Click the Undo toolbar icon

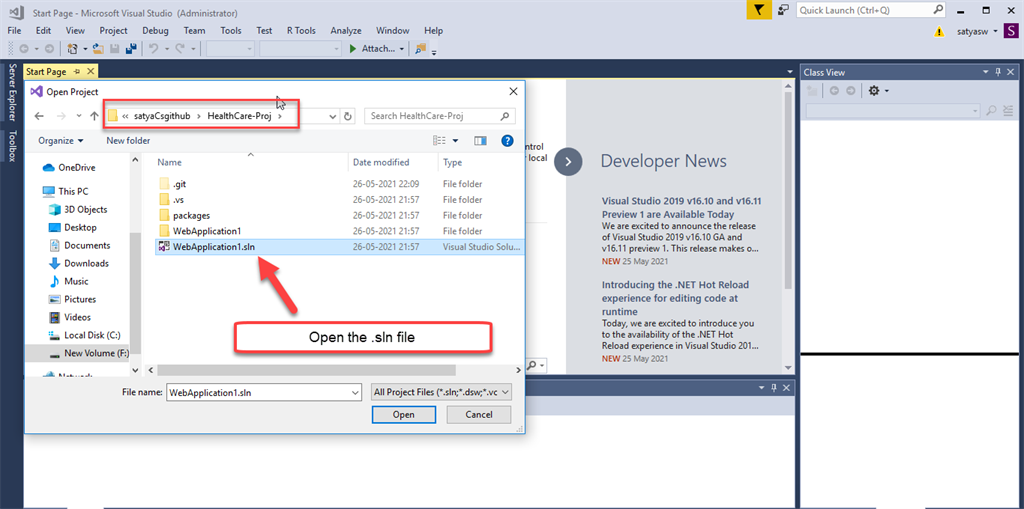click(153, 48)
